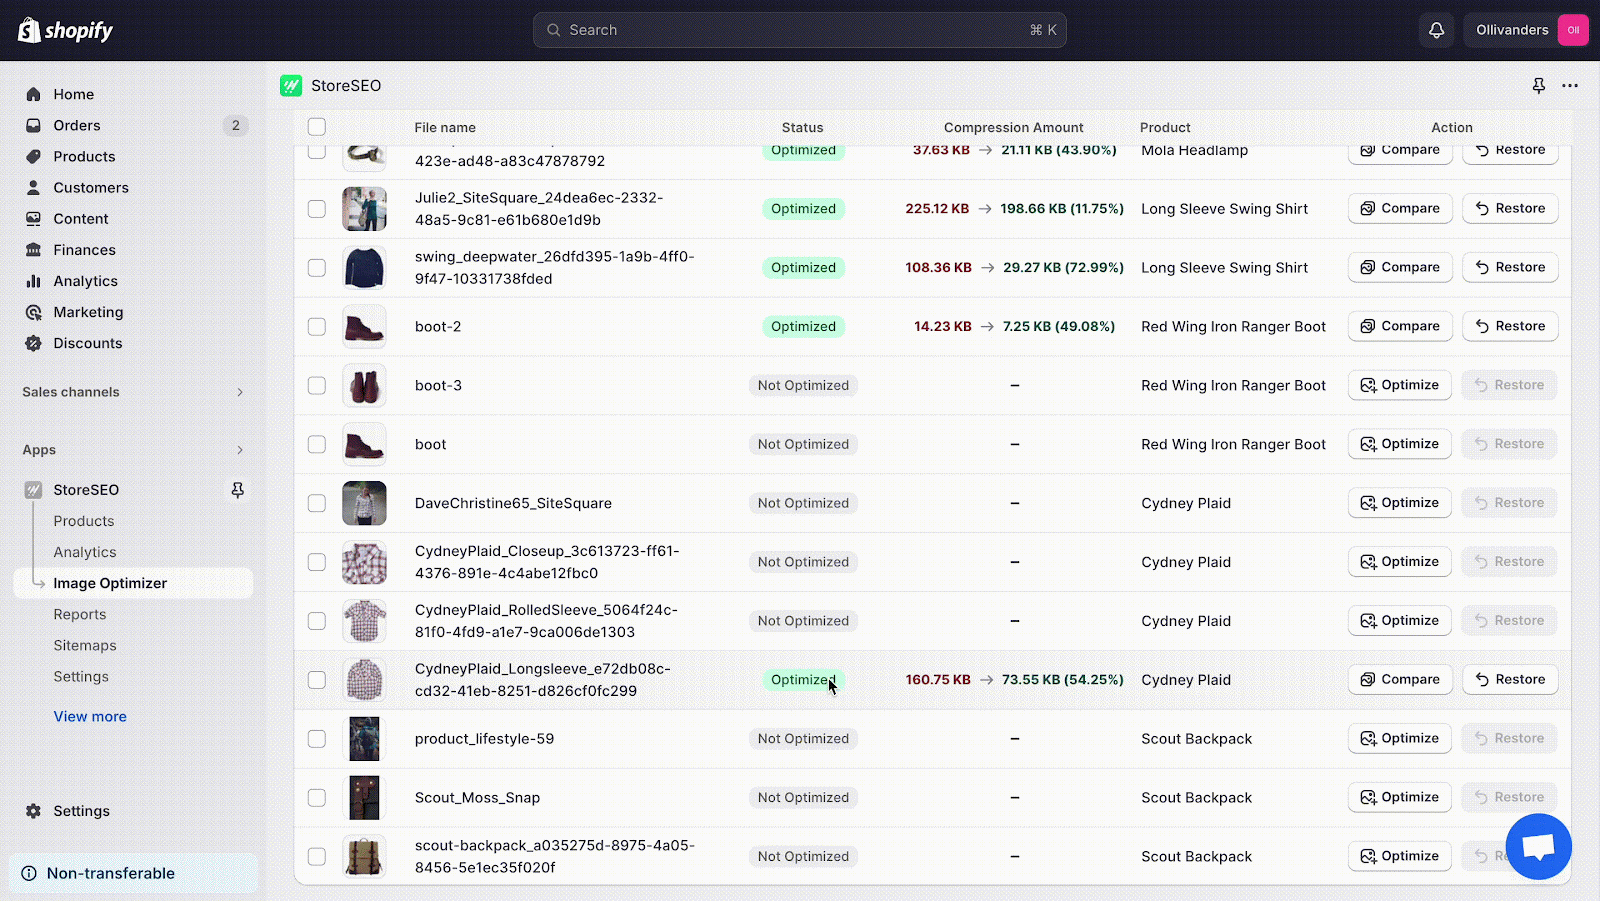Focus the Search field in top bar
Image resolution: width=1600 pixels, height=901 pixels.
[800, 30]
